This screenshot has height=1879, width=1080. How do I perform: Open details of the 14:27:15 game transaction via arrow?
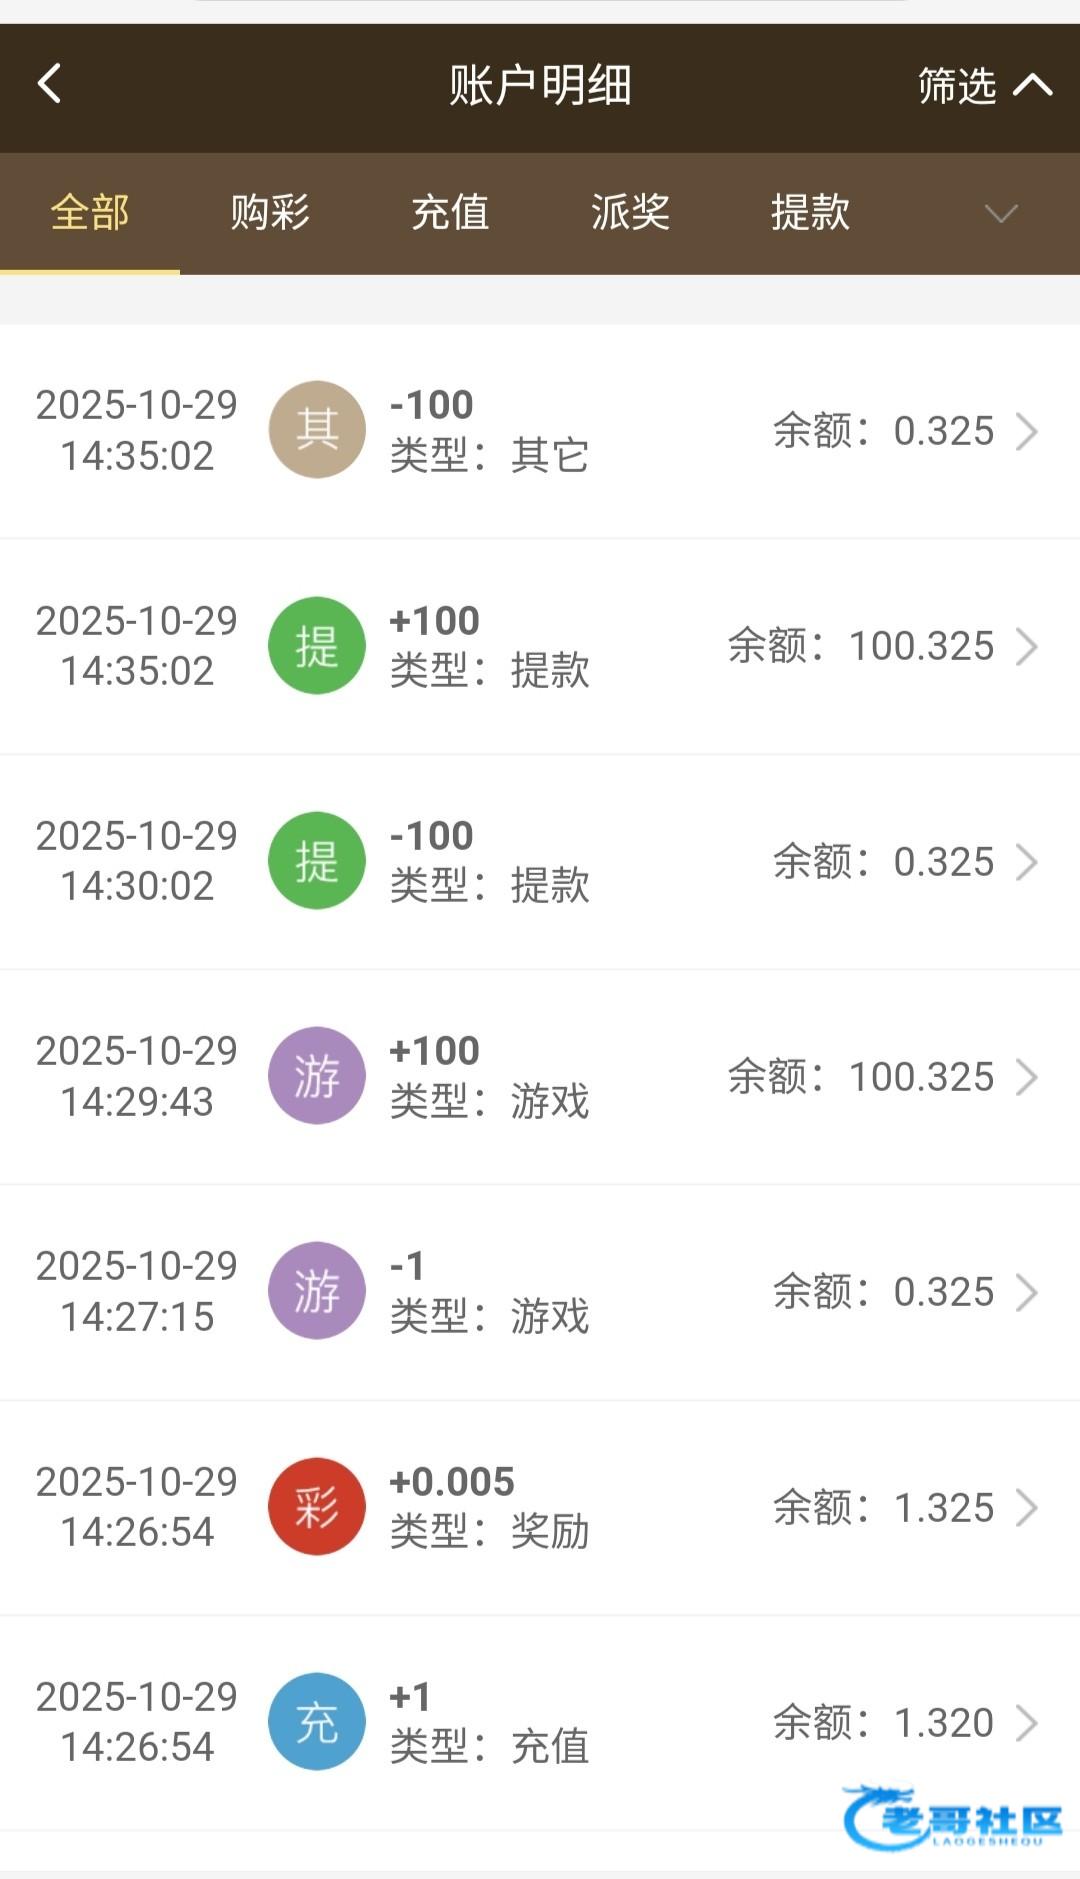point(1027,1292)
